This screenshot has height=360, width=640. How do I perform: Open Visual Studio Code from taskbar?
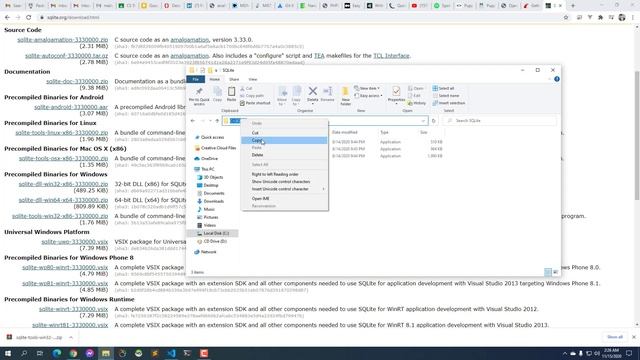[x=171, y=353]
